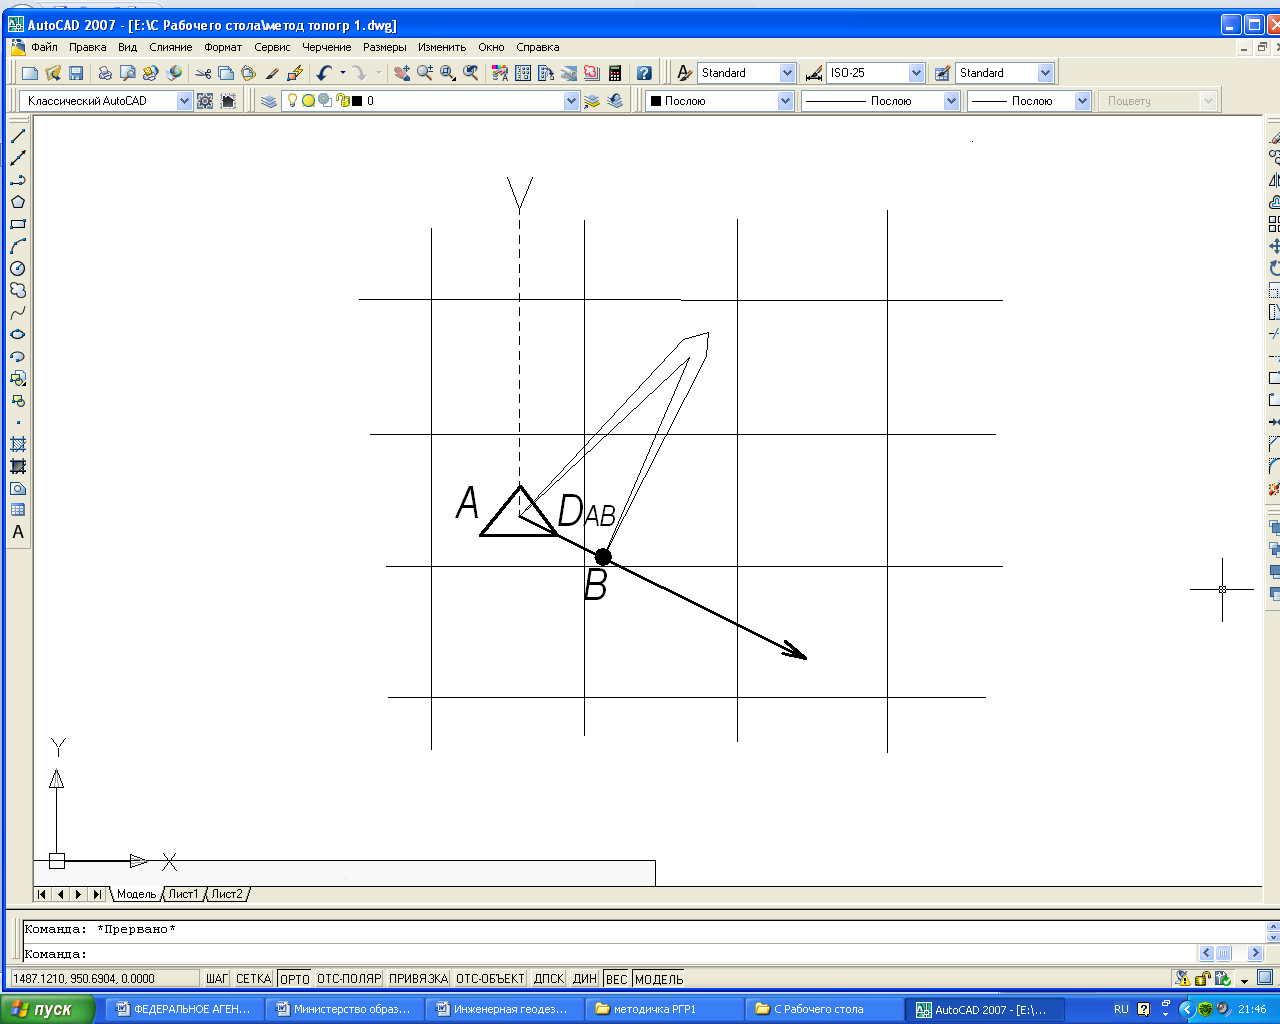The height and width of the screenshot is (1024, 1280).
Task: Toggle СЕТКА grid display
Action: tap(254, 979)
